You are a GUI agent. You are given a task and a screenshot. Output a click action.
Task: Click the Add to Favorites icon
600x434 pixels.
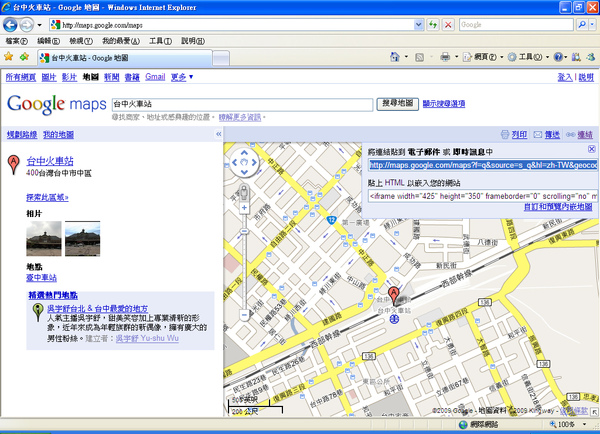[x=24, y=57]
